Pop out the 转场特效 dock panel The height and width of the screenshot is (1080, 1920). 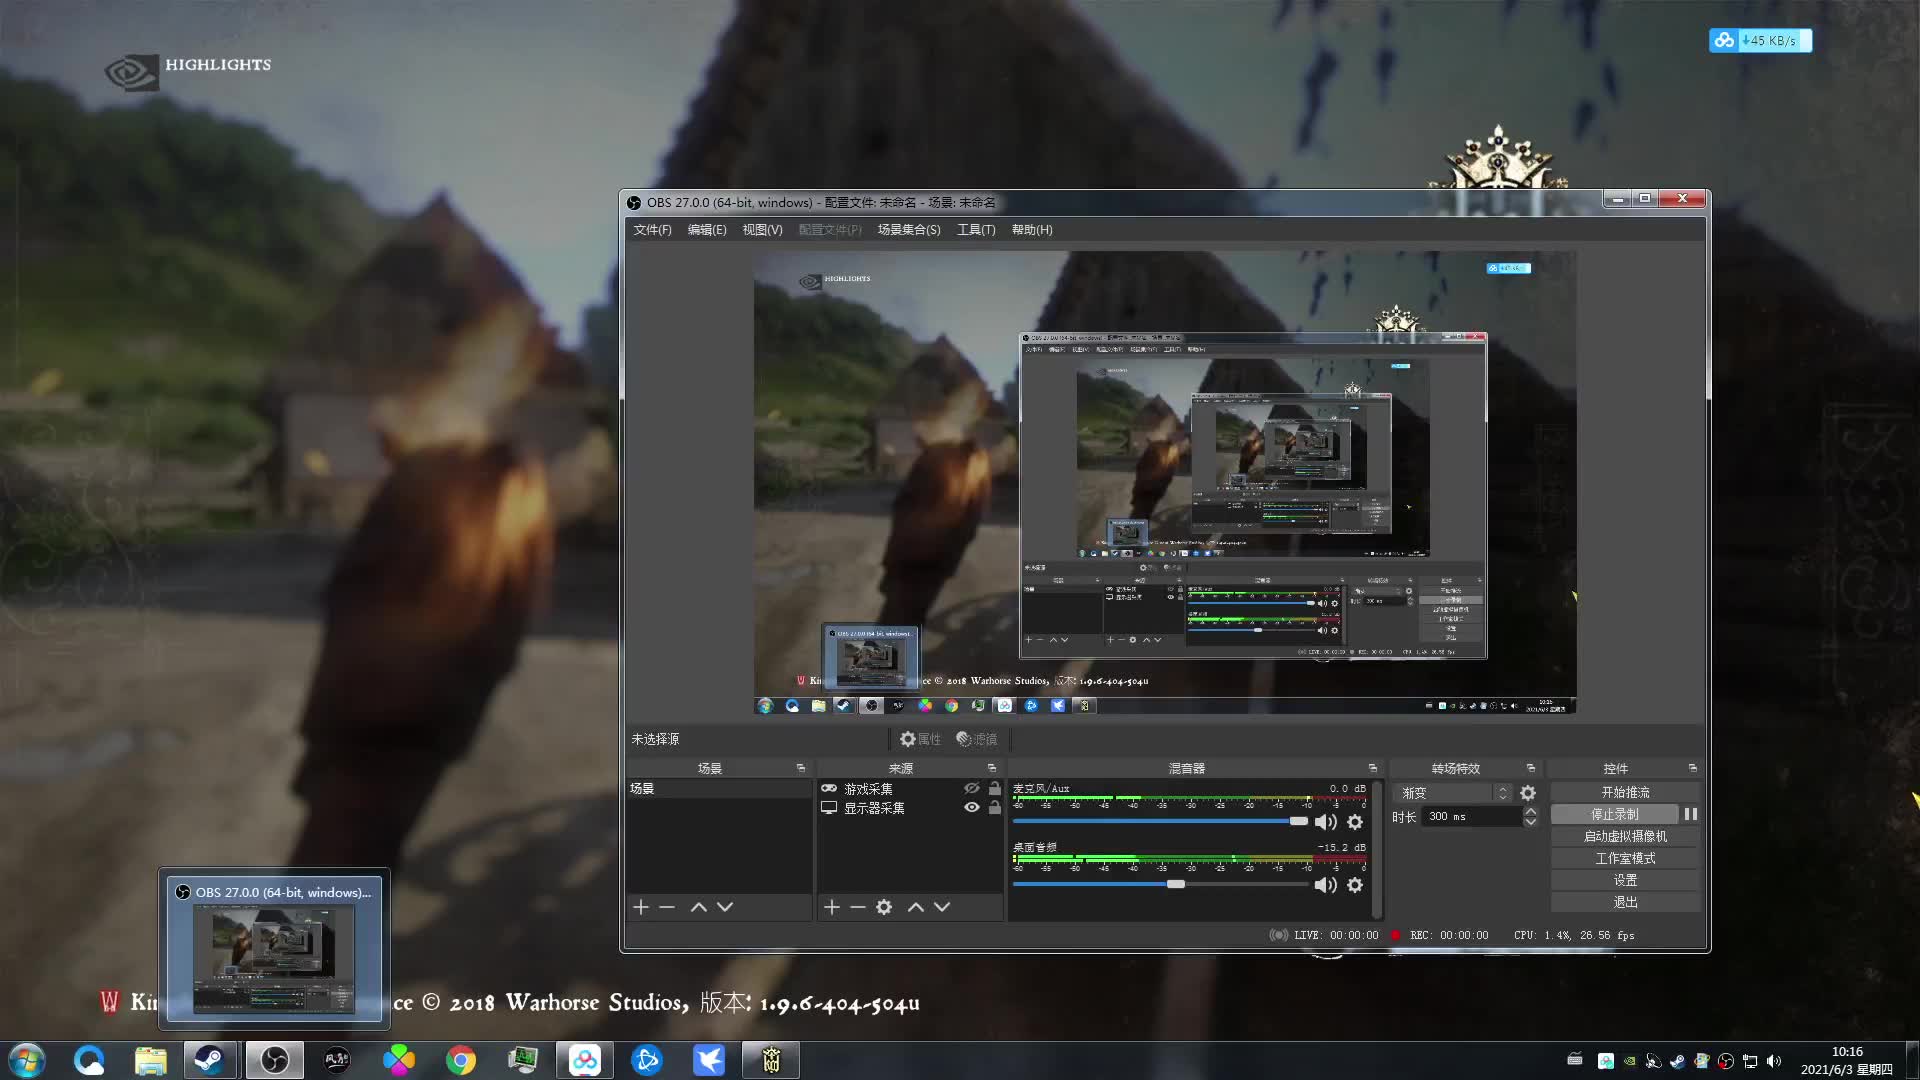[x=1531, y=768]
